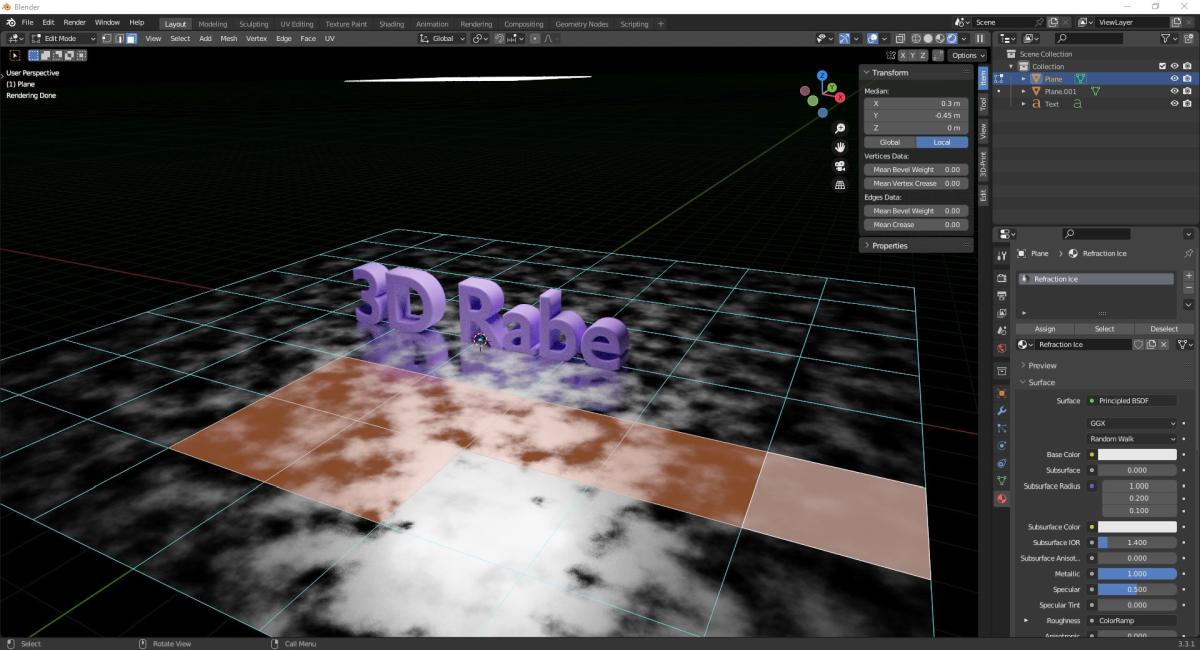Viewport: 1200px width, 650px height.
Task: Pin the properties editor context
Action: coord(1188,254)
